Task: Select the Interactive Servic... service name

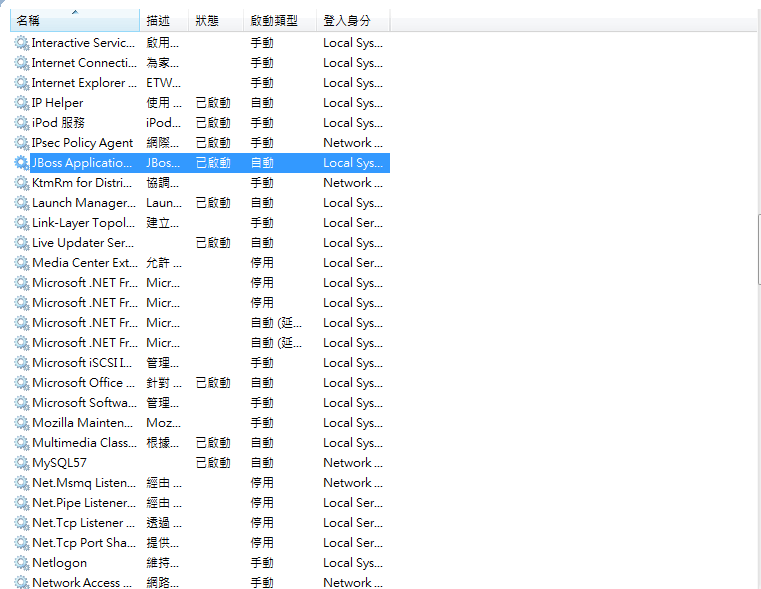Action: click(83, 43)
